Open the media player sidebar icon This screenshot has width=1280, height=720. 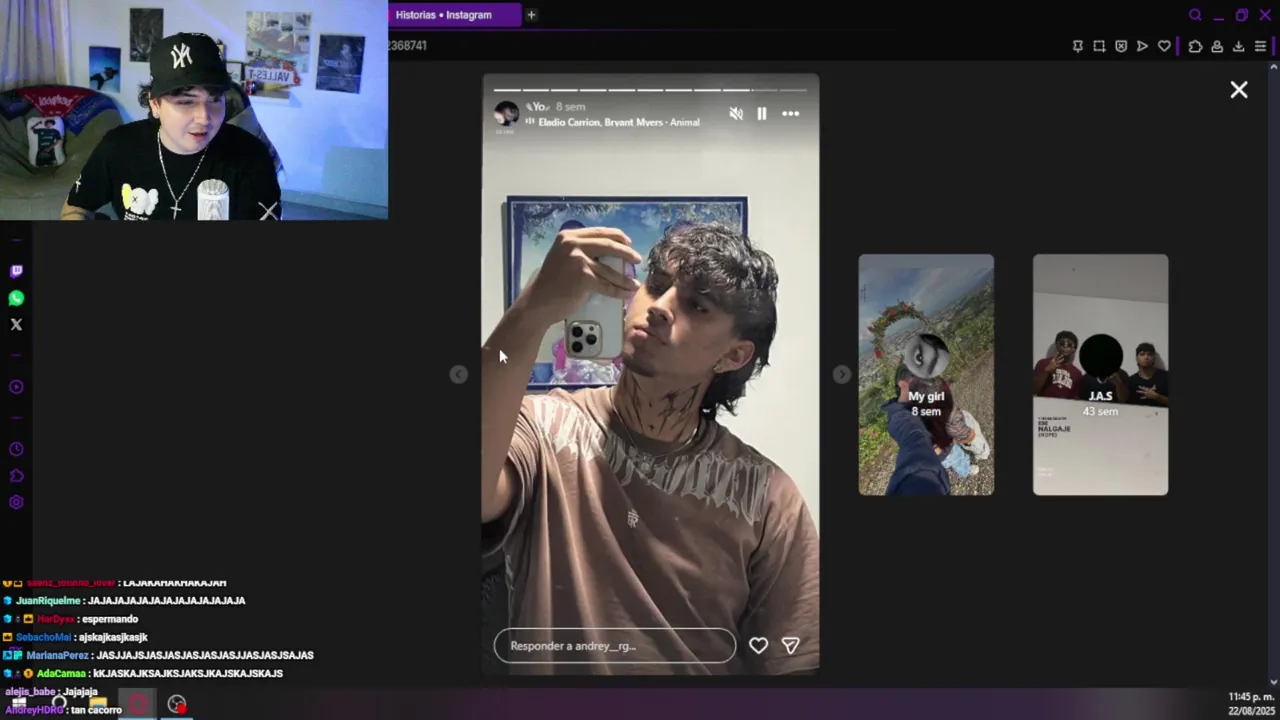(x=16, y=387)
